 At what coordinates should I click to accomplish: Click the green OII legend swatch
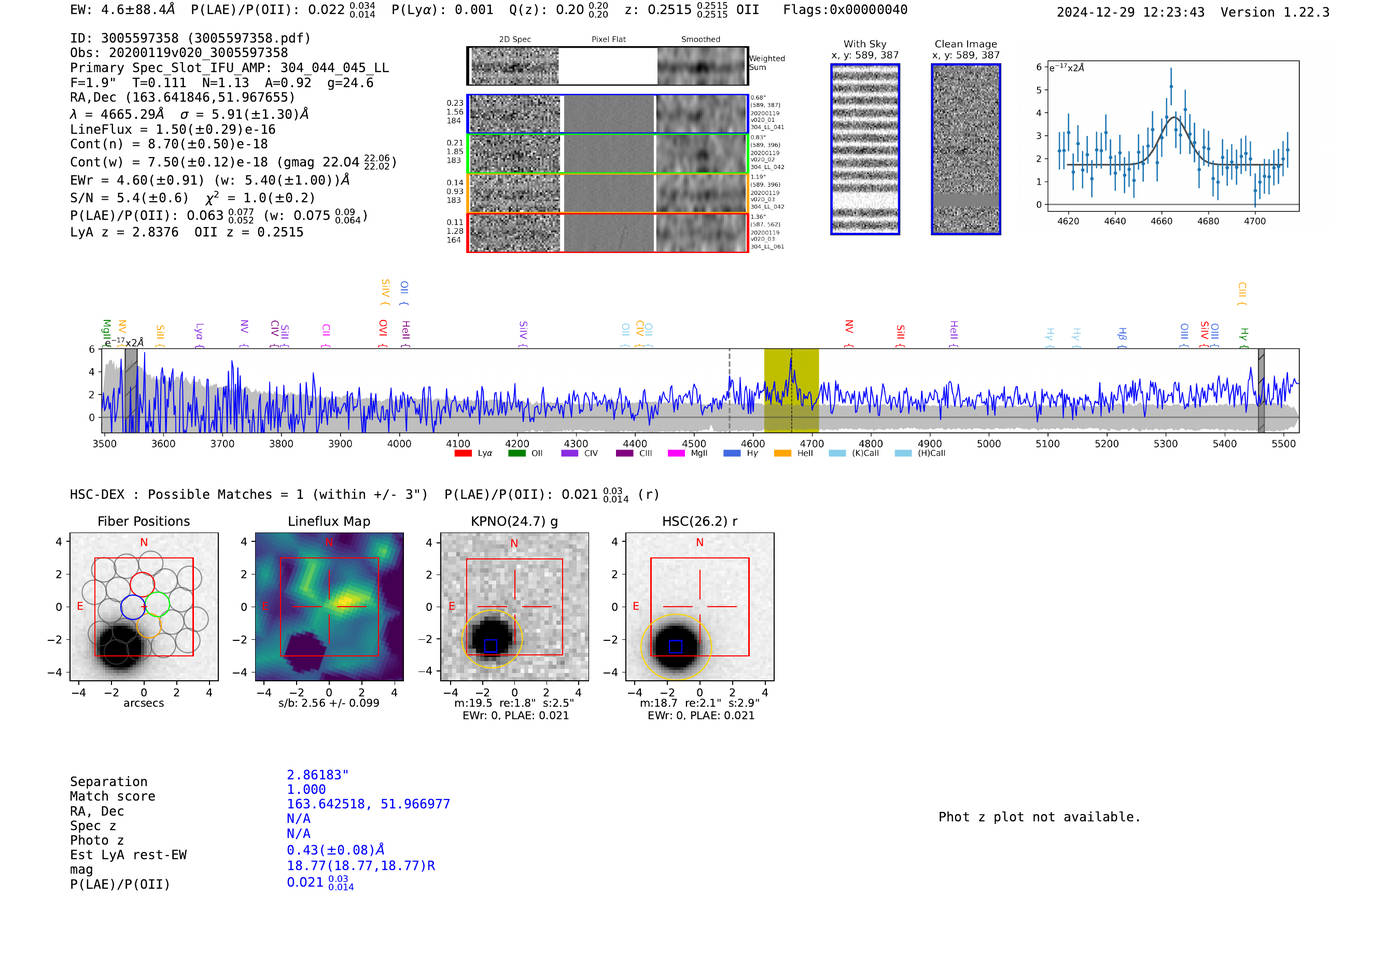tap(516, 454)
